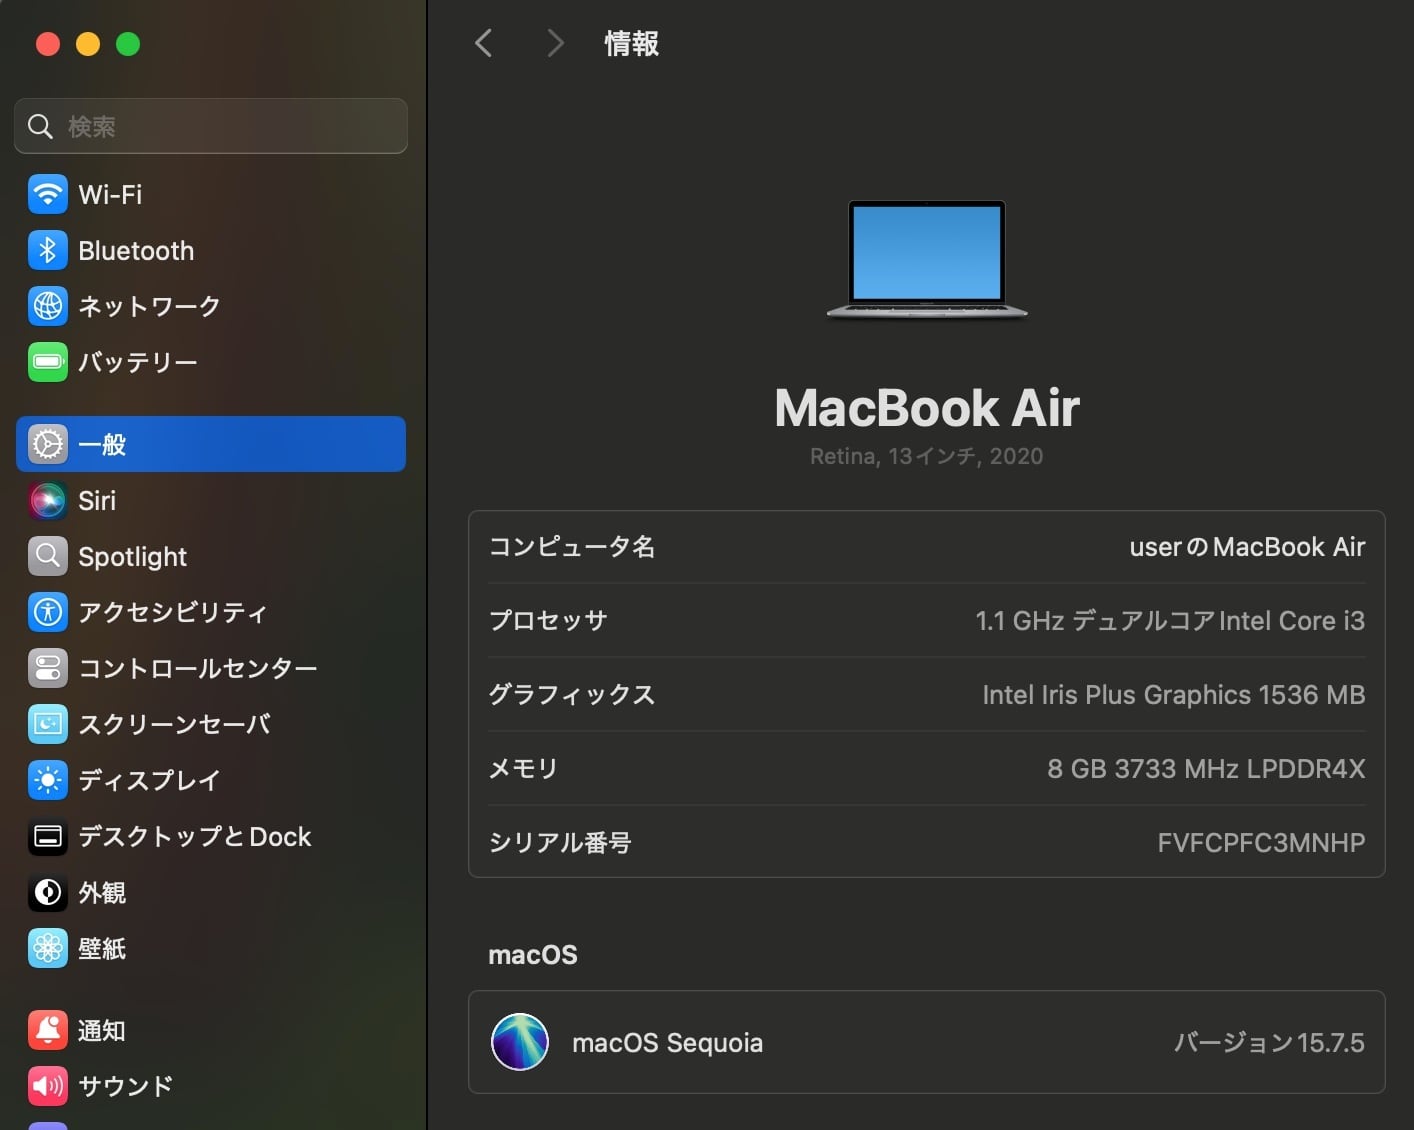Focus the 検索 search field
This screenshot has height=1130, width=1414.
(x=211, y=126)
